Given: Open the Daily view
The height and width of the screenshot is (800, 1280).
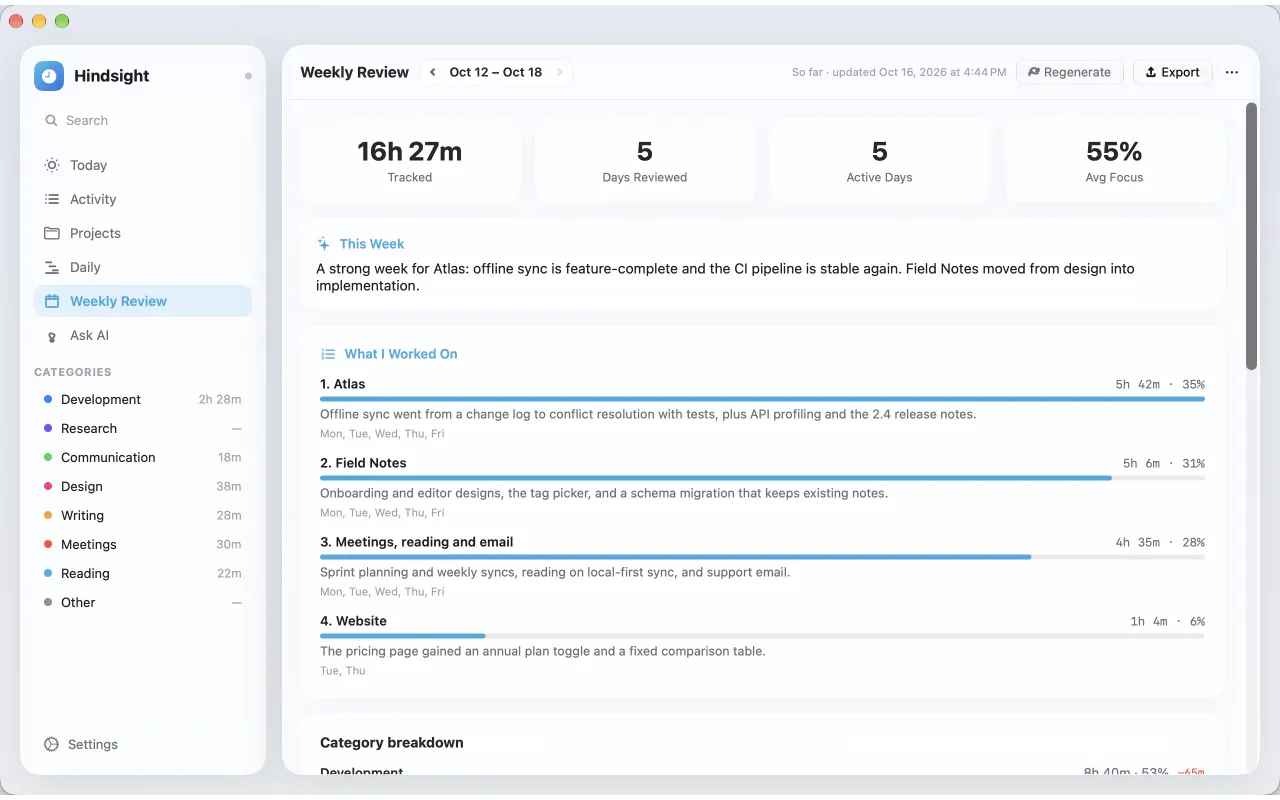Looking at the screenshot, I should pos(143,267).
